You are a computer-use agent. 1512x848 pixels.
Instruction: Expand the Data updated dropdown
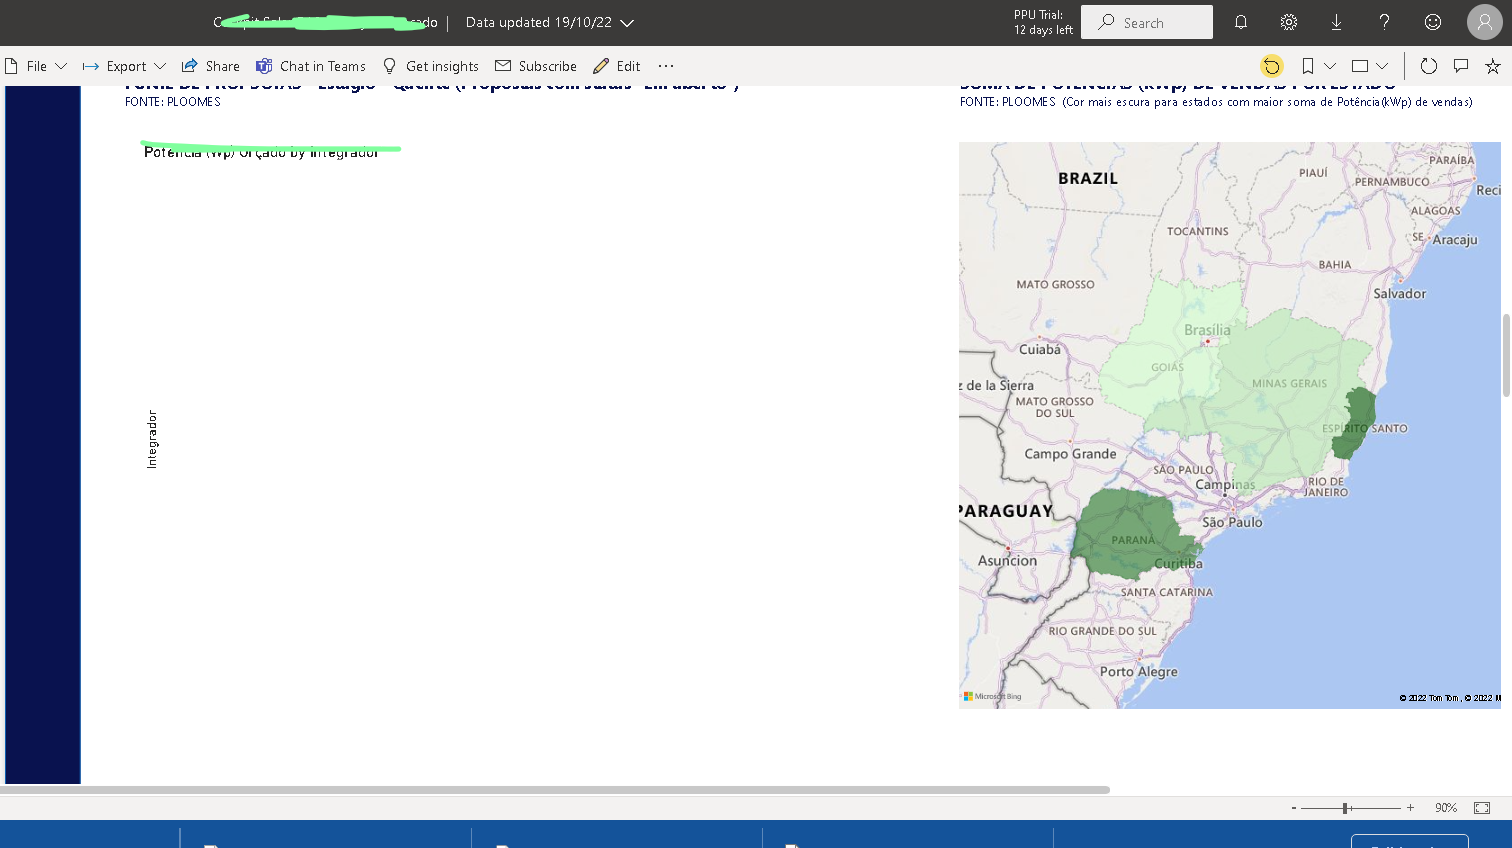point(549,22)
